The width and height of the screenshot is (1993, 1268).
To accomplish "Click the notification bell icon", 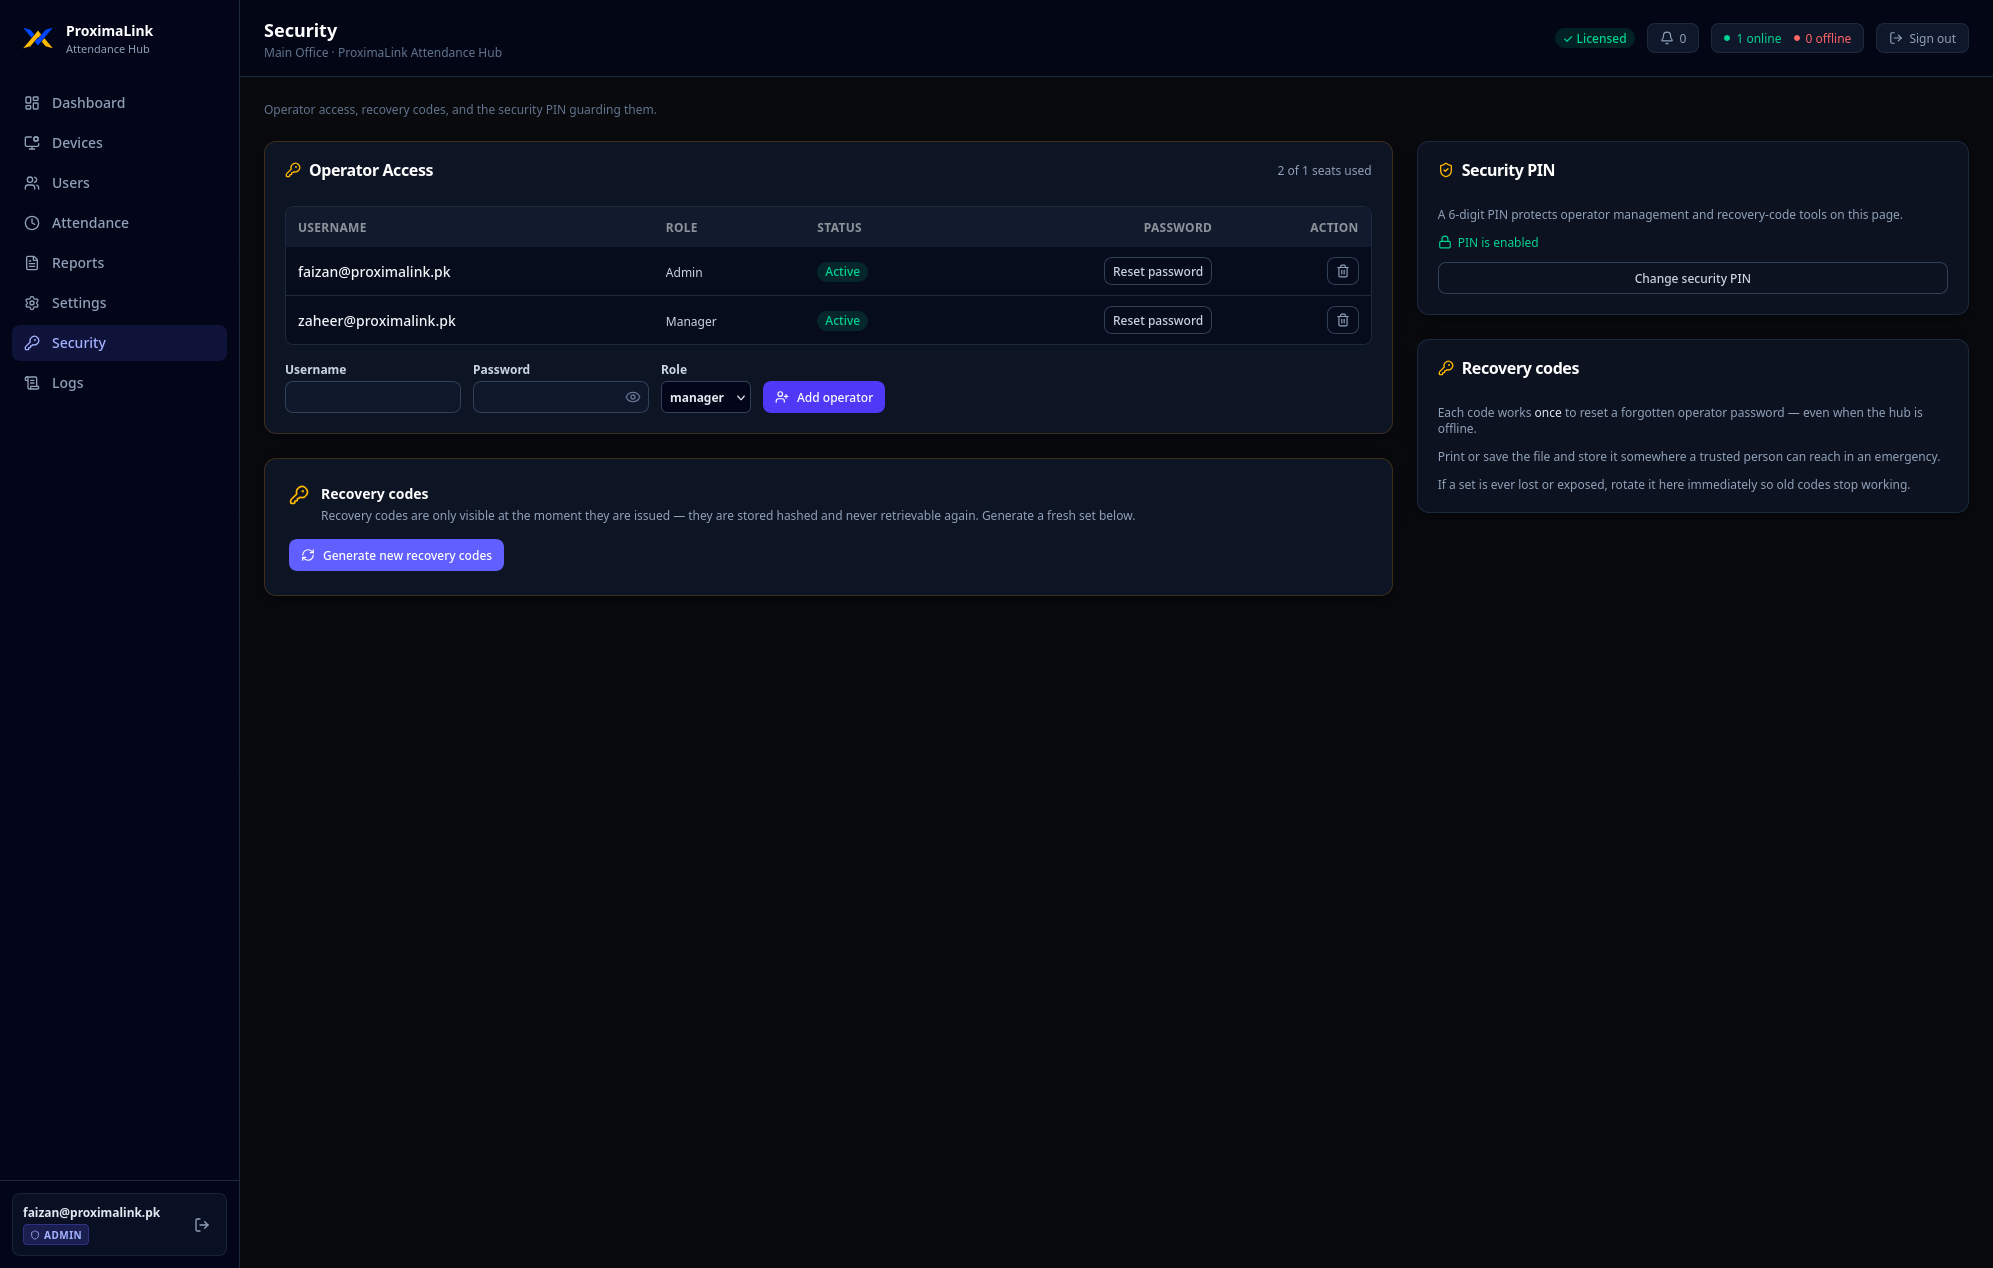I will point(1667,38).
